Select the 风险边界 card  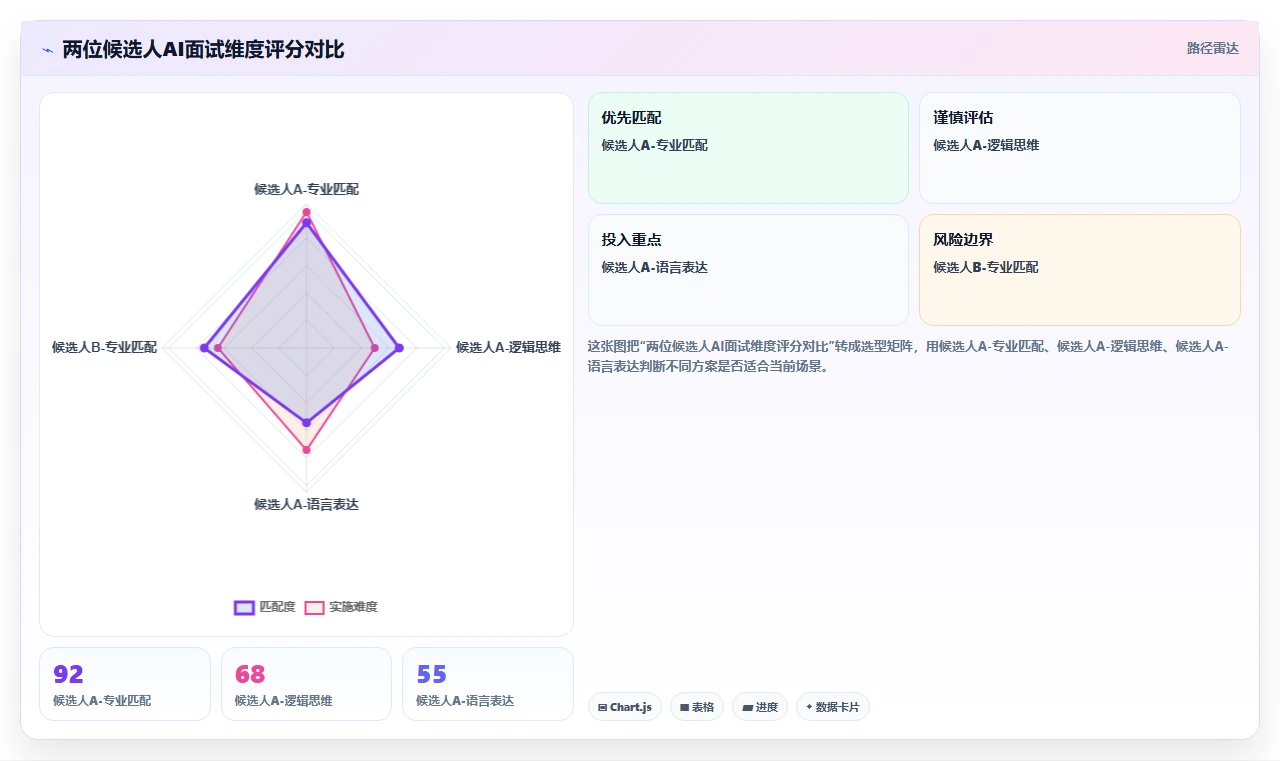point(1079,270)
